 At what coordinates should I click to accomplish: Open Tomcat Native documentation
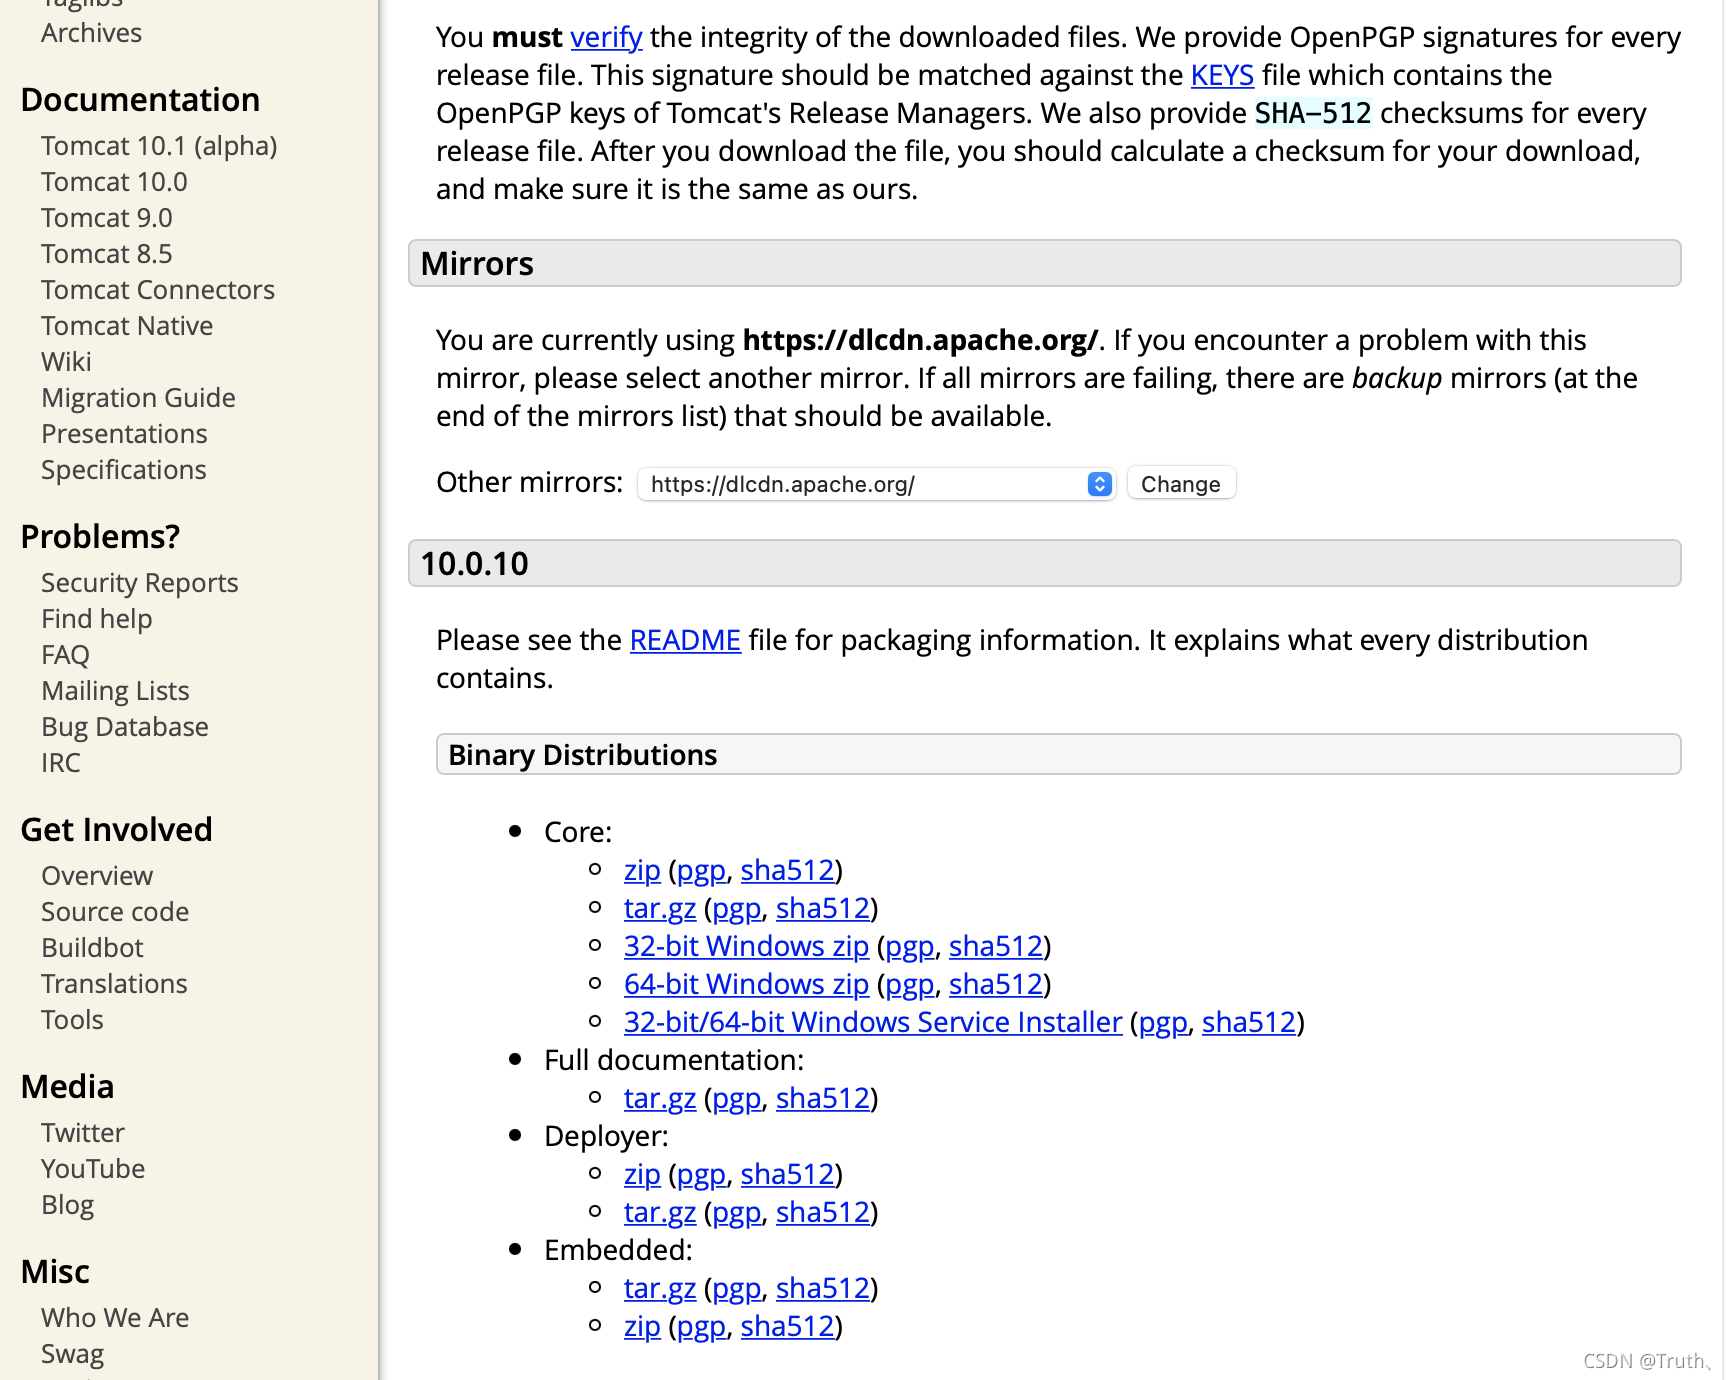pos(127,326)
